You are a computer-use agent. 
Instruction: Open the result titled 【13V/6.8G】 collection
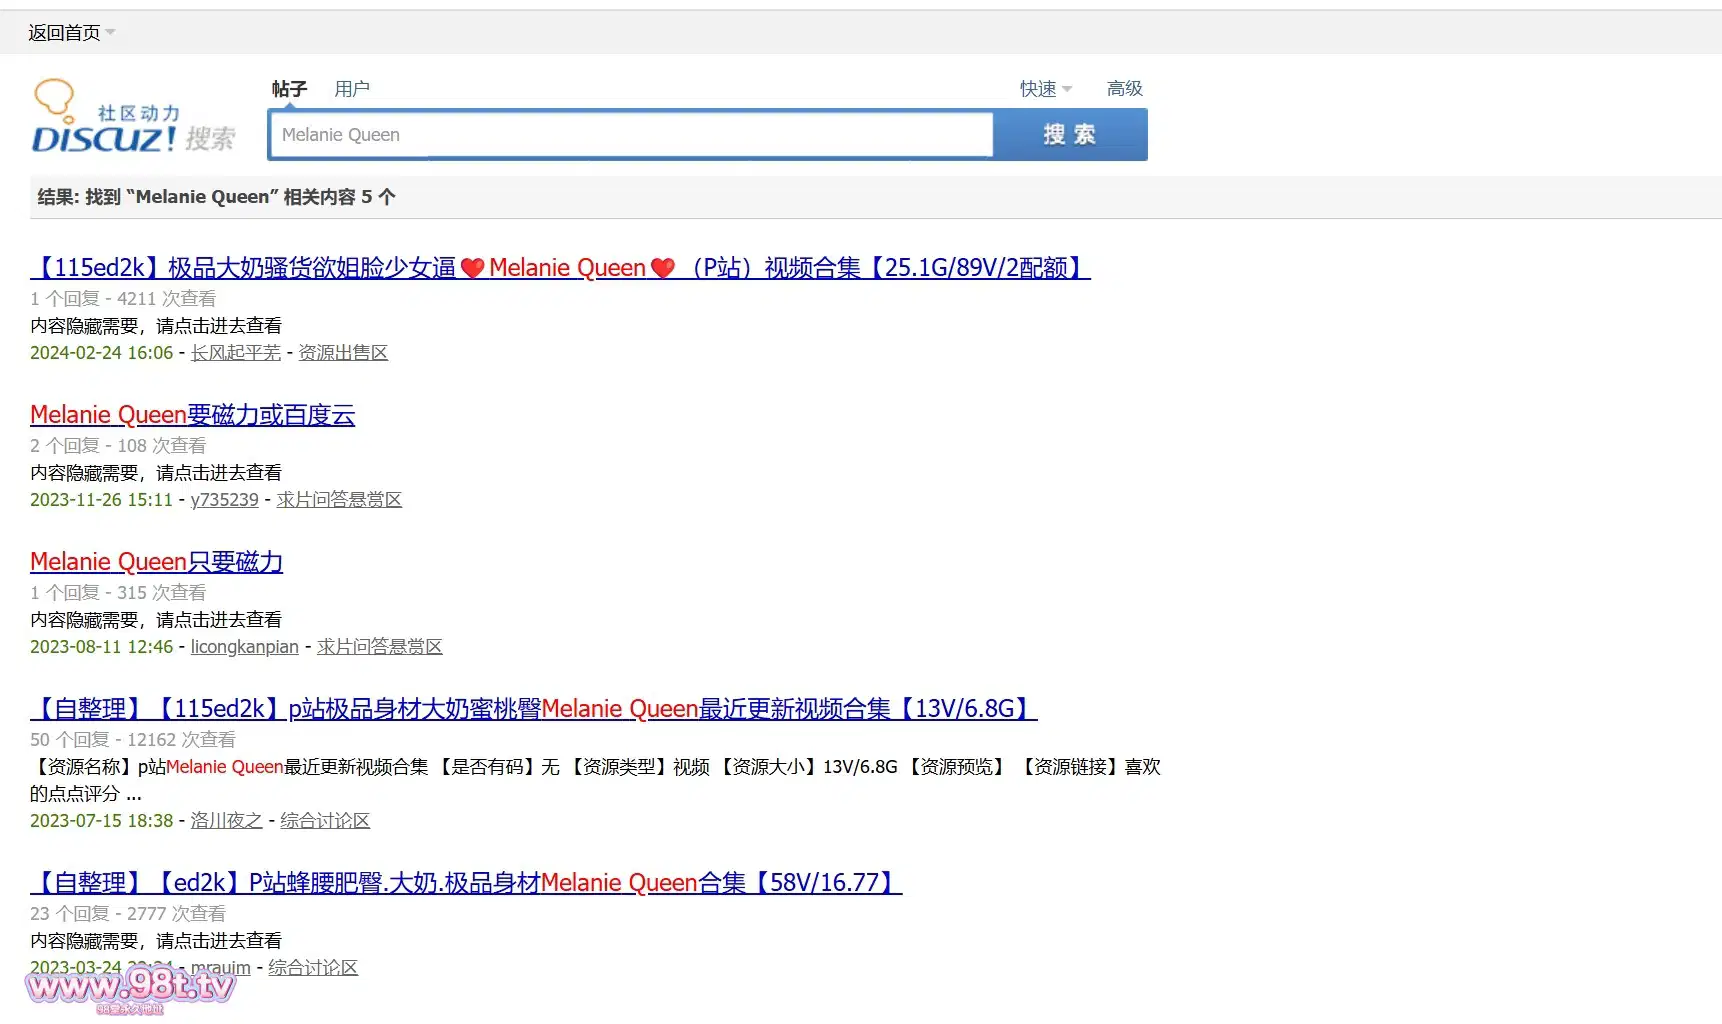click(534, 708)
